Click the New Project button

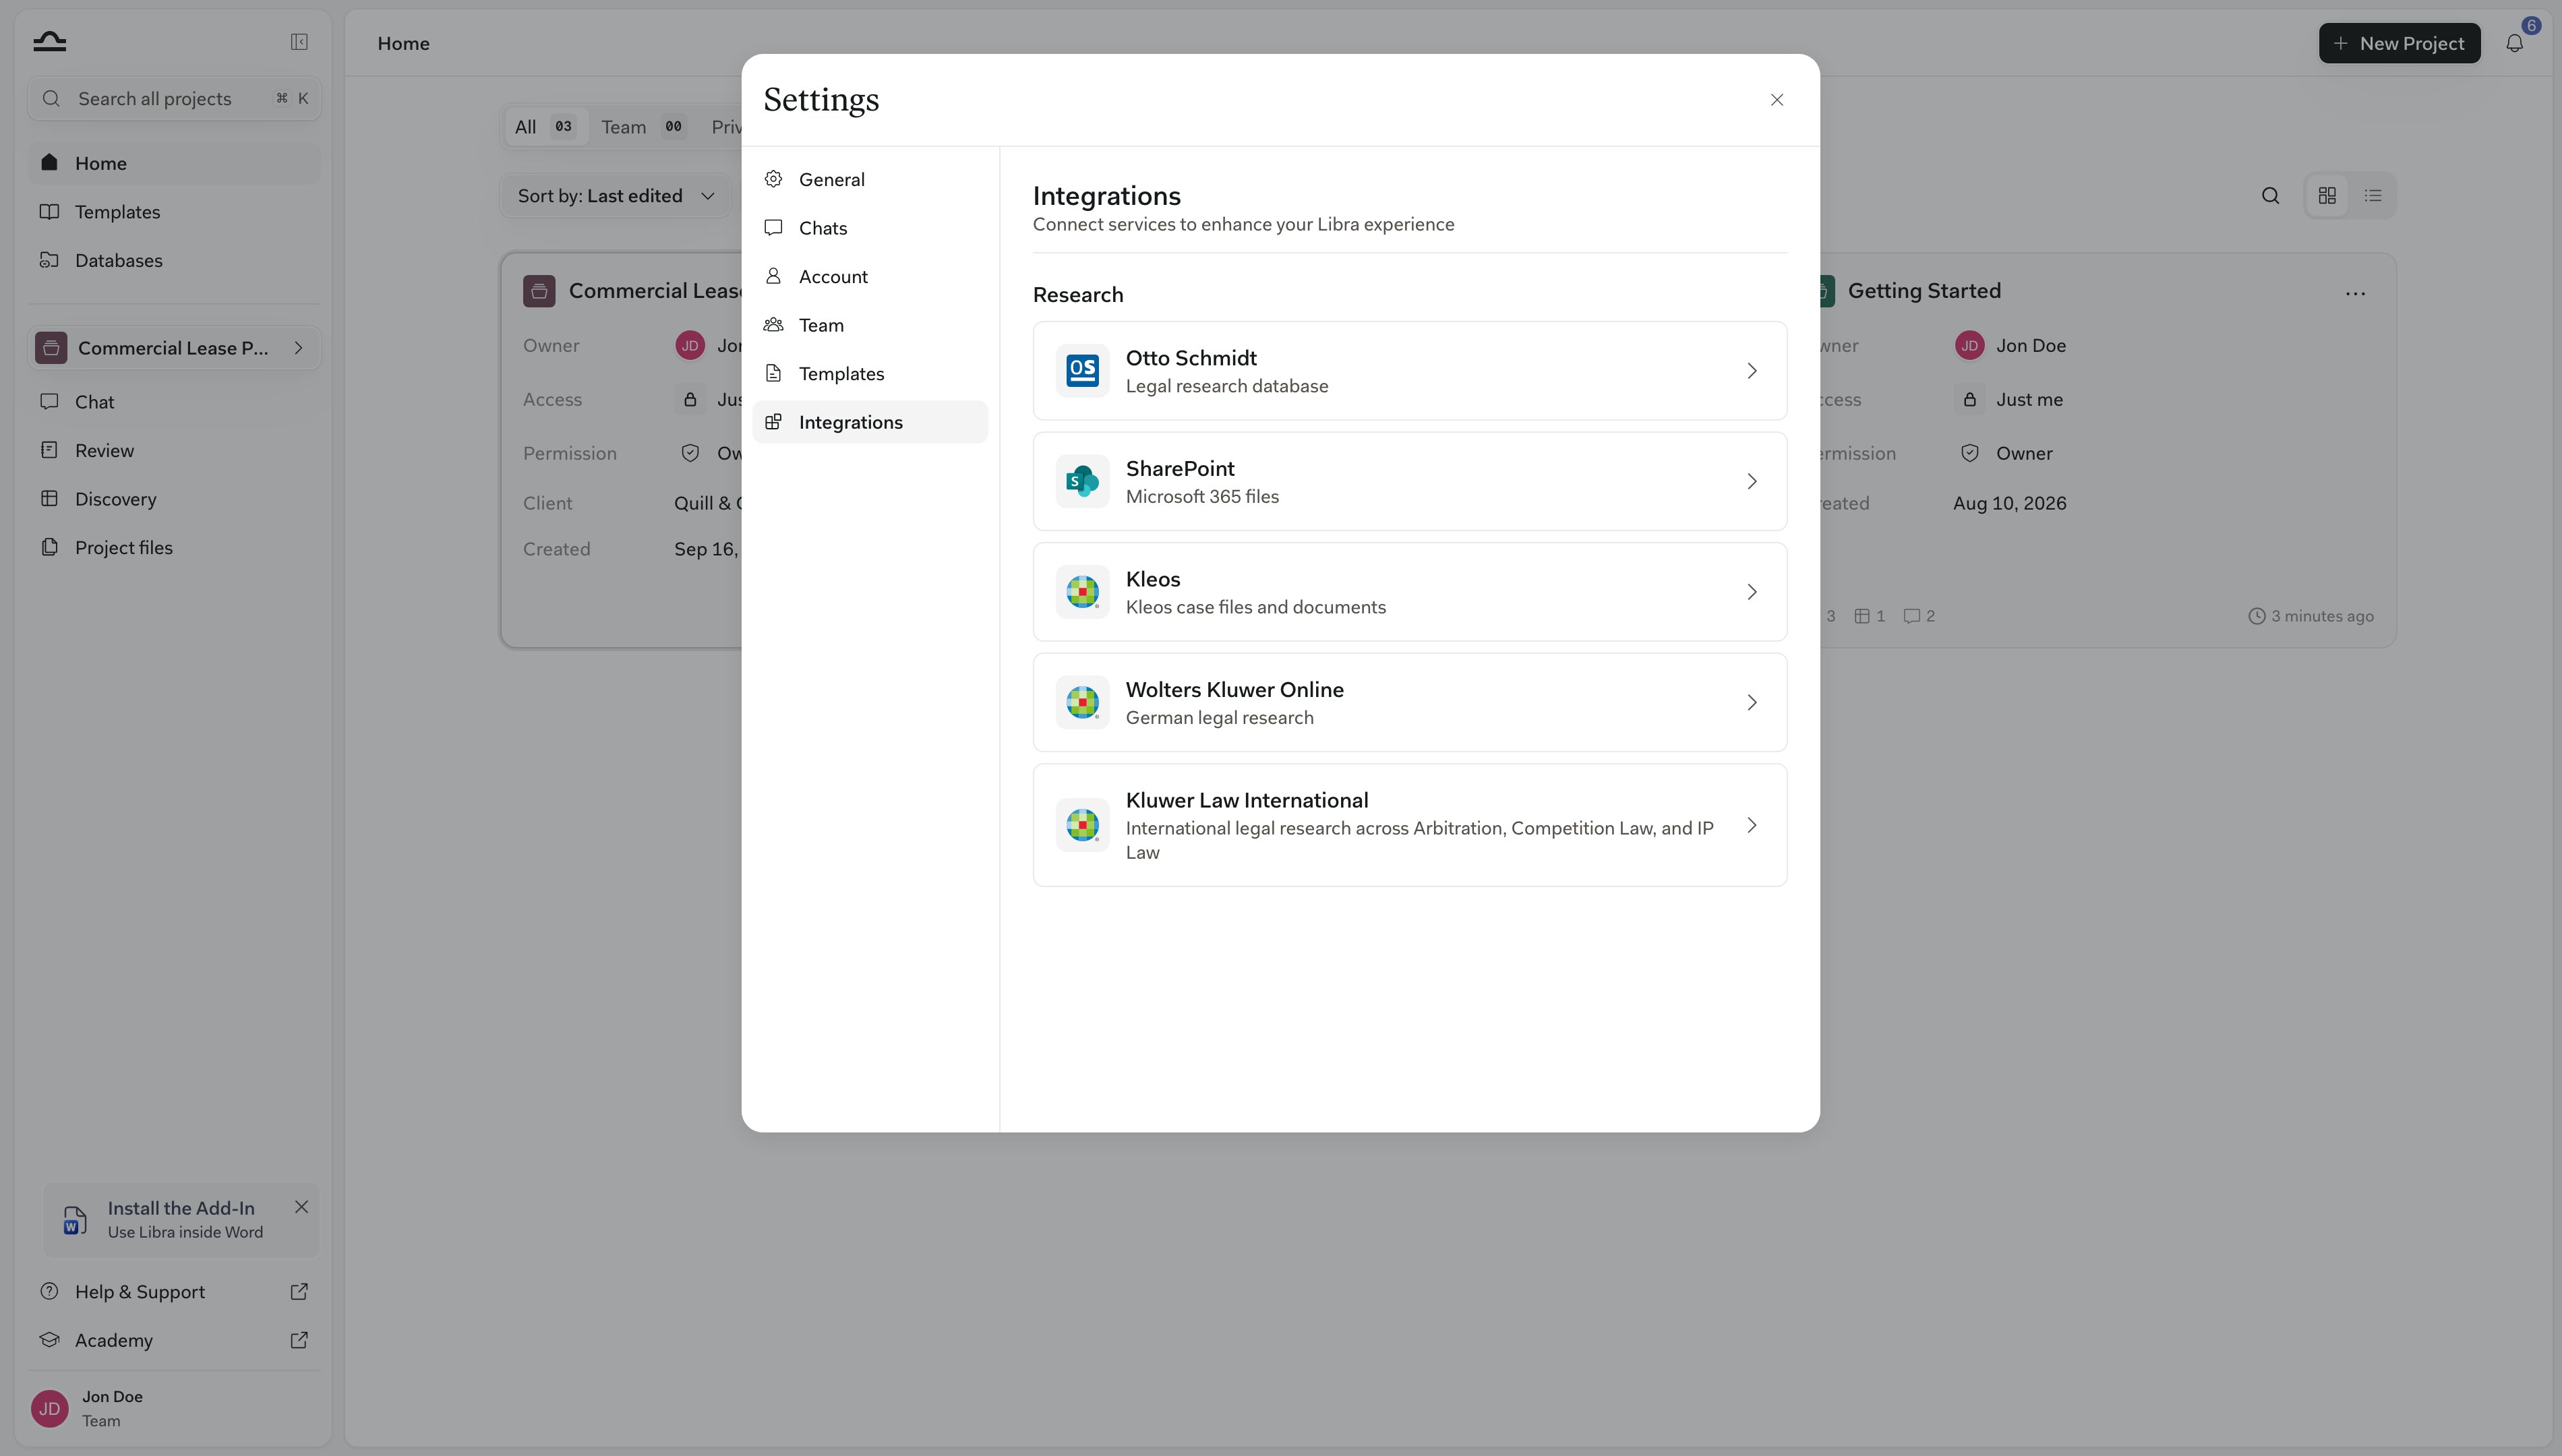[x=2399, y=43]
